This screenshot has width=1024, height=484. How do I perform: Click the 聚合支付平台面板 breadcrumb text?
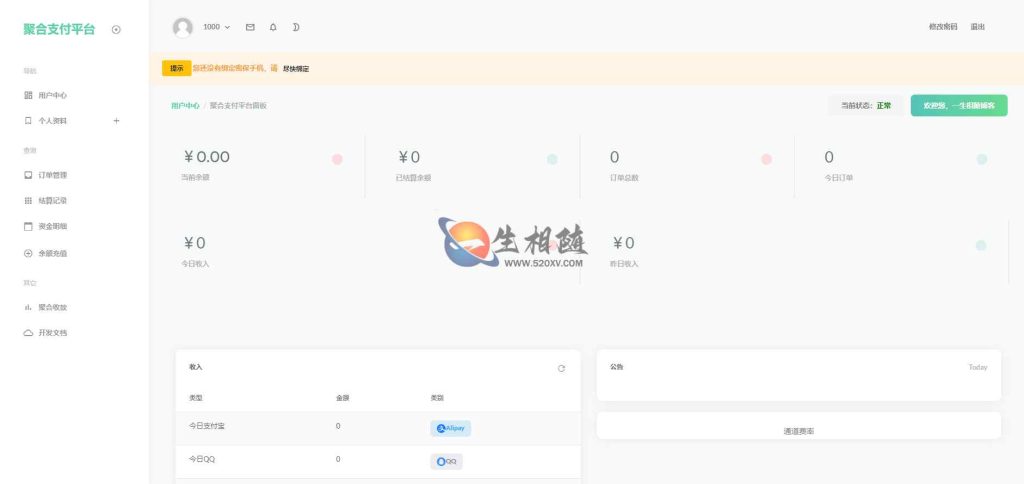point(238,106)
